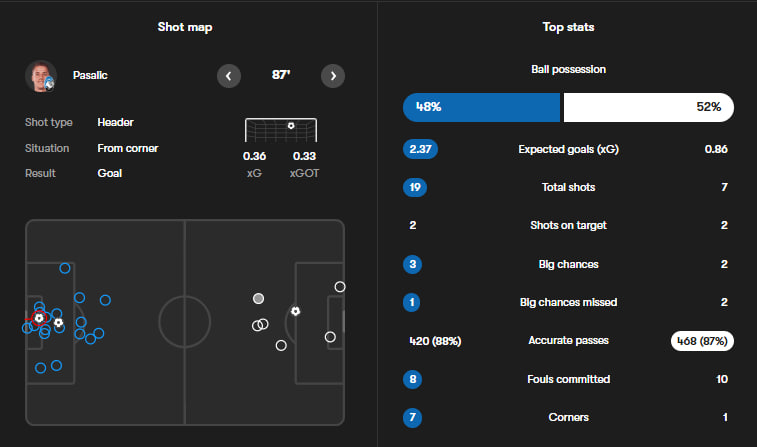Click the Top stats heading
Viewport: 757px width, 447px height.
coord(568,27)
